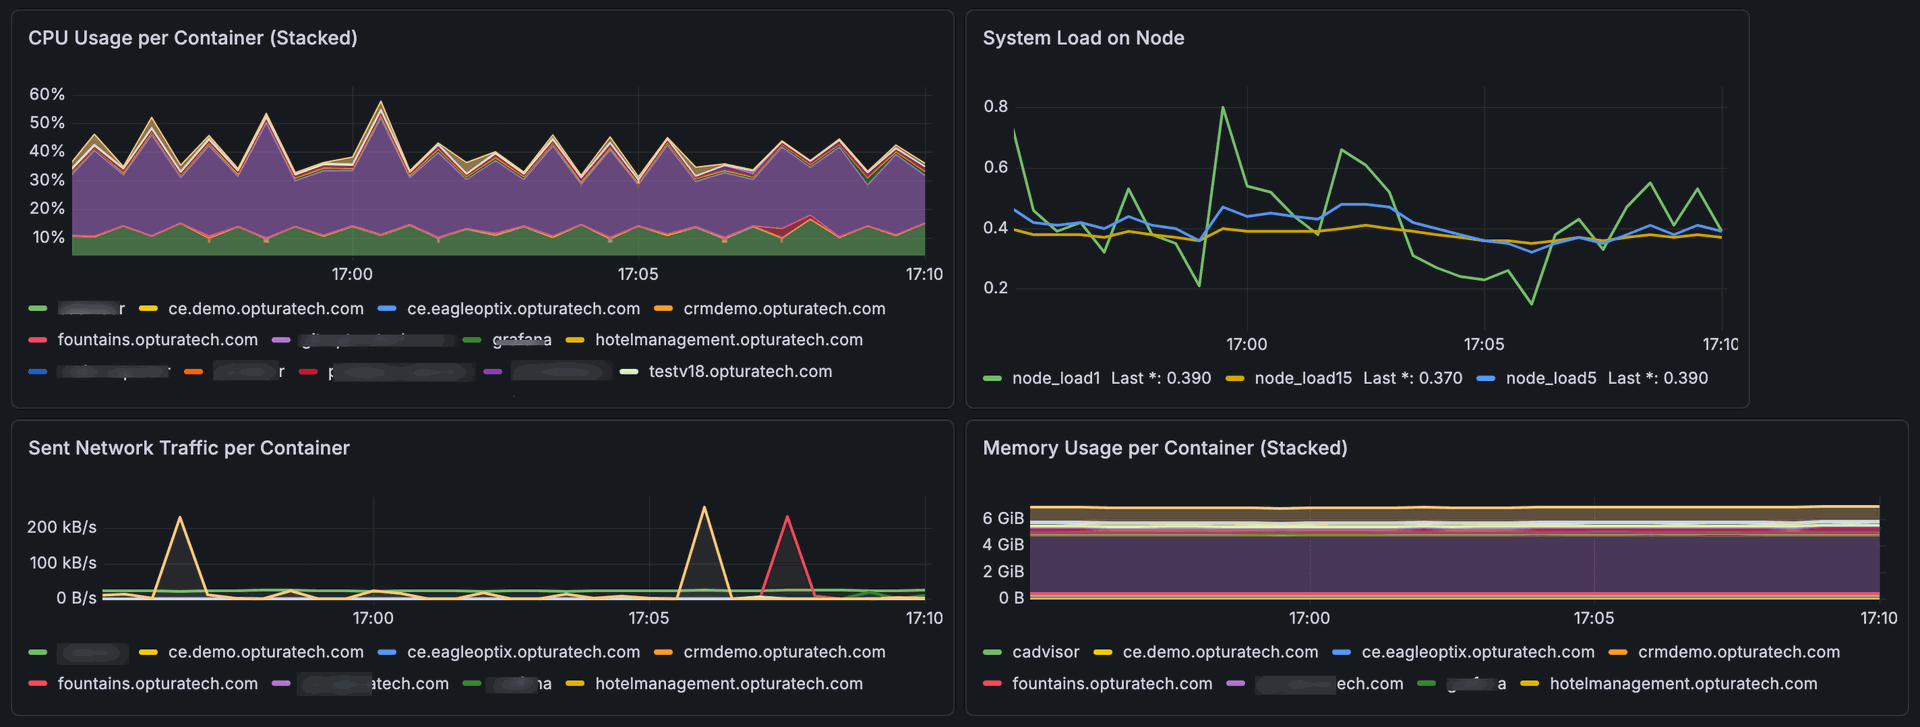Select ce.demo.opturatech.com in CPU Usage legend
Image resolution: width=1920 pixels, height=727 pixels.
pyautogui.click(x=265, y=309)
